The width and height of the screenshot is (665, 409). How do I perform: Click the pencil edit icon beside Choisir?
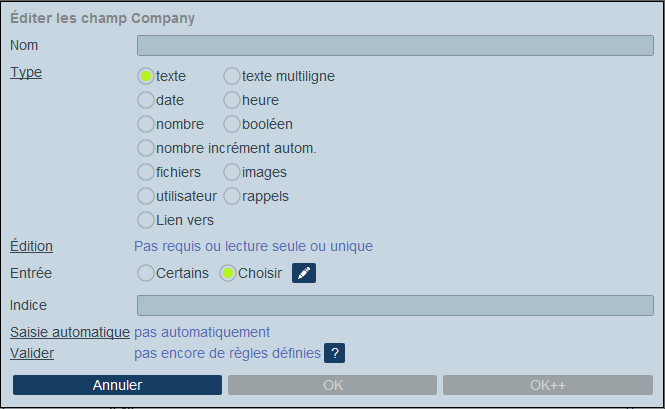pos(304,273)
